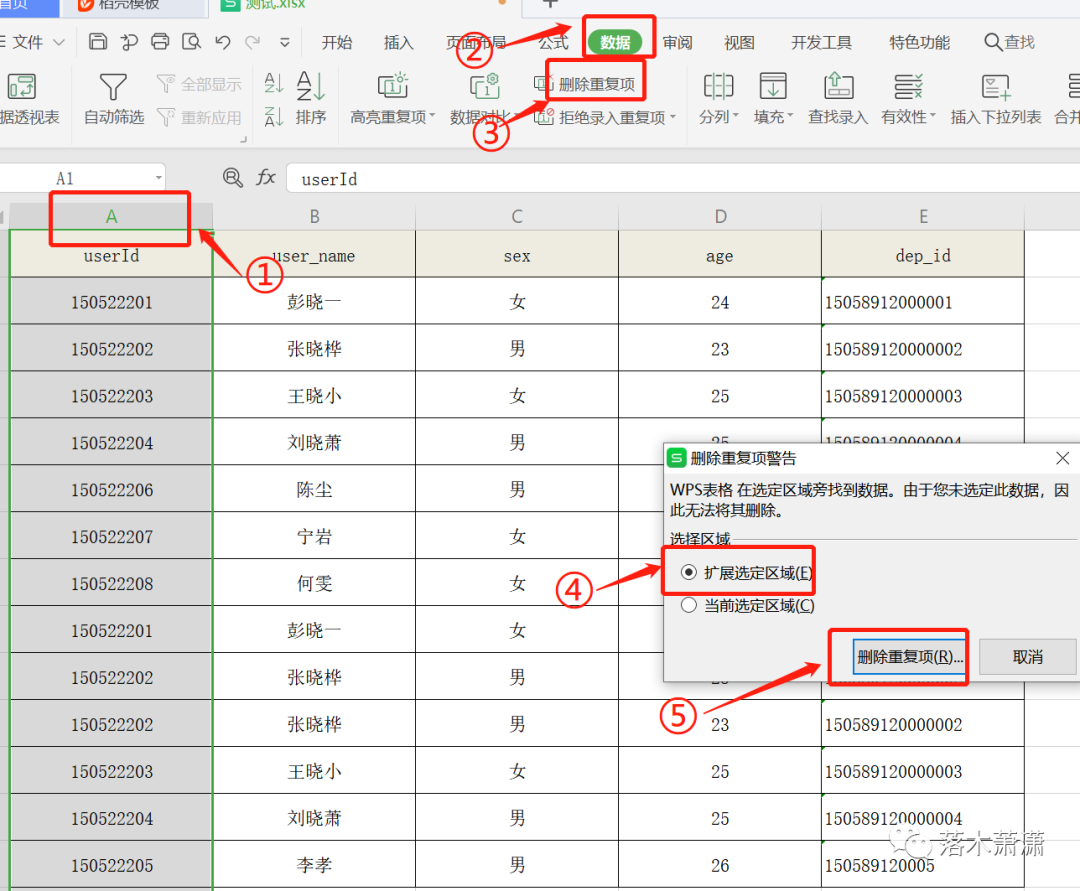The image size is (1080, 891).
Task: Expand the Reject Duplicate Entry dropdown arrow
Action: (673, 117)
